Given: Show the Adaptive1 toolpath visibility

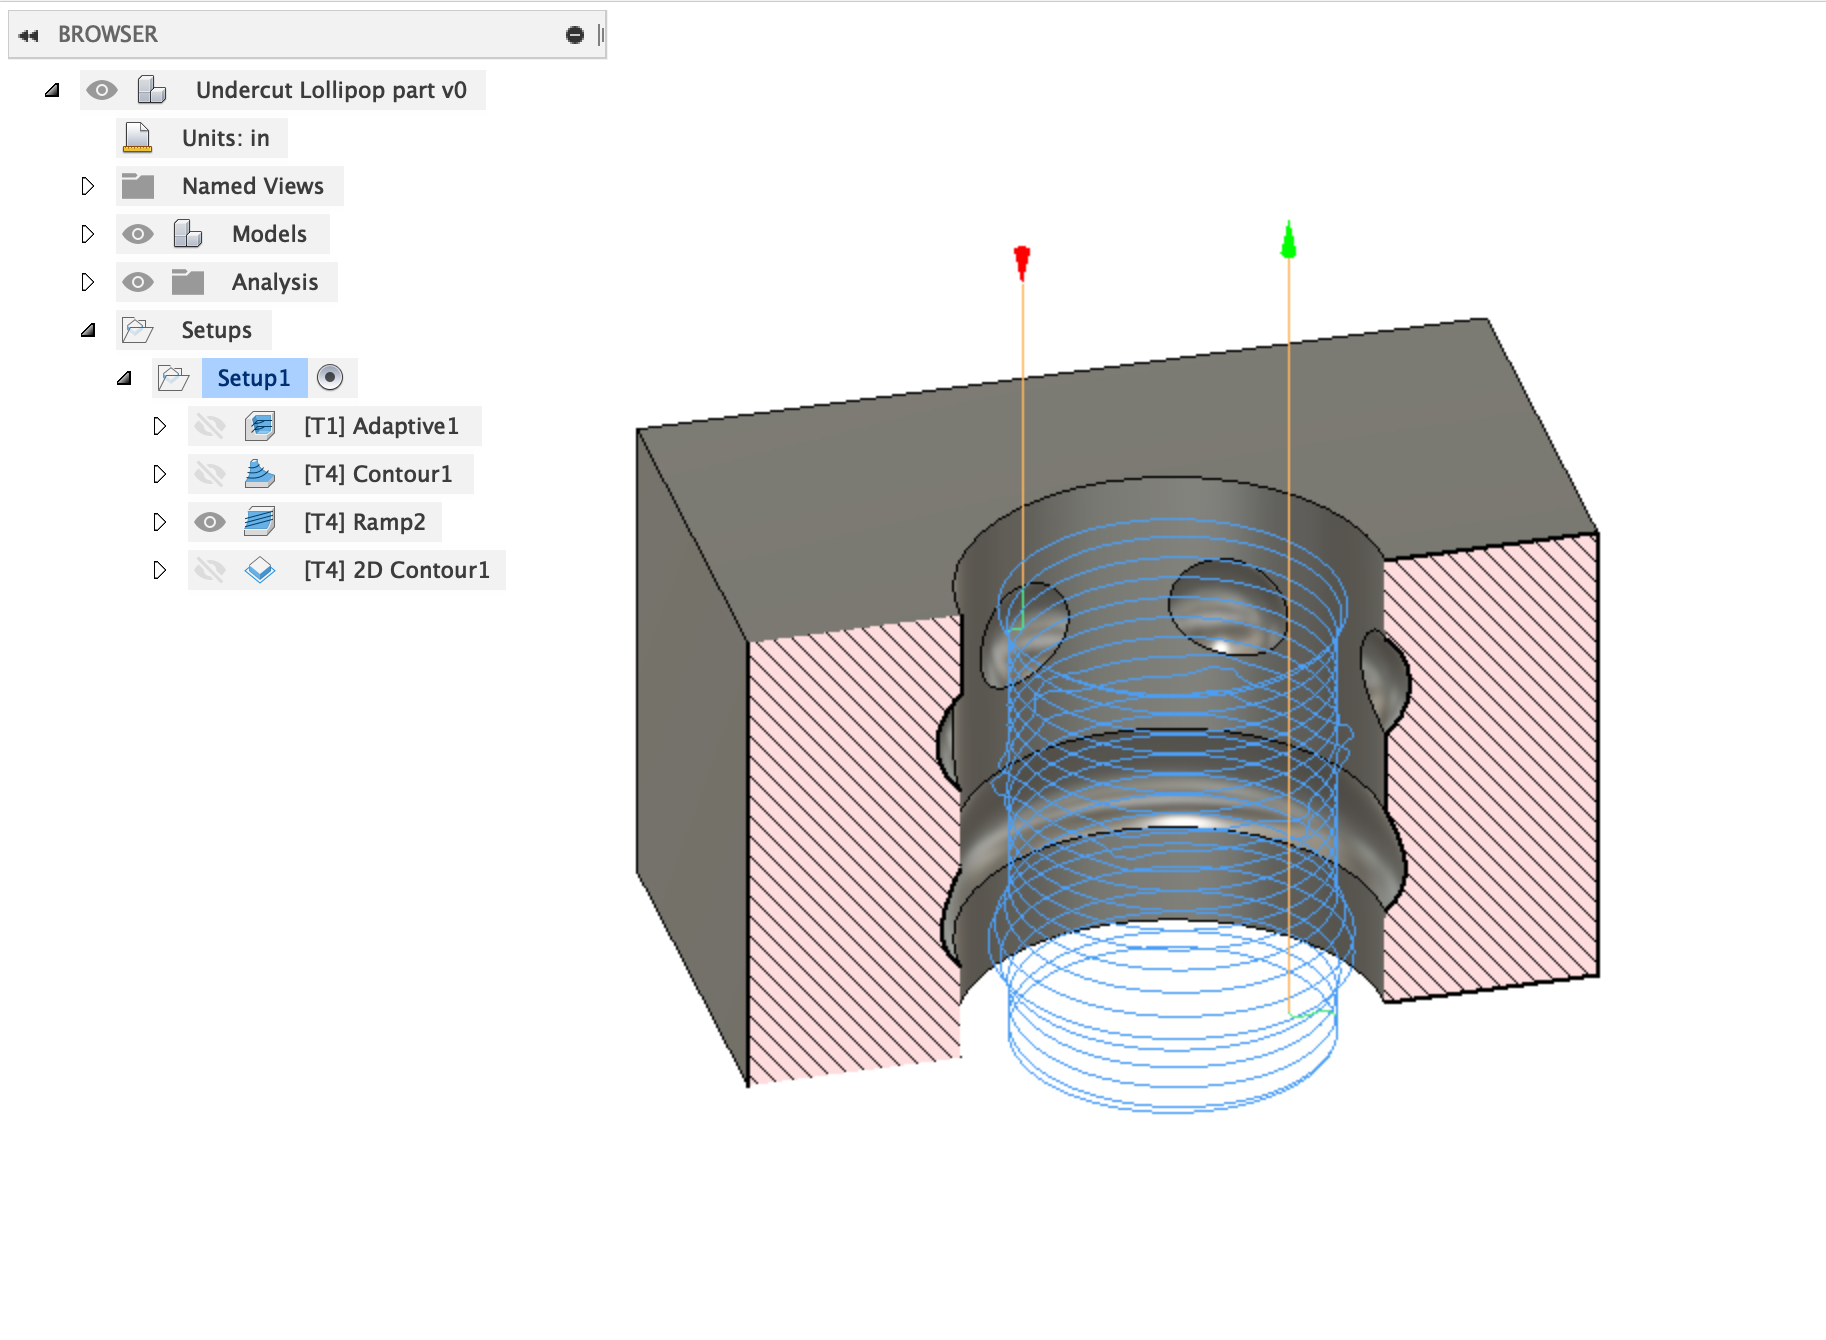Looking at the screenshot, I should 210,425.
